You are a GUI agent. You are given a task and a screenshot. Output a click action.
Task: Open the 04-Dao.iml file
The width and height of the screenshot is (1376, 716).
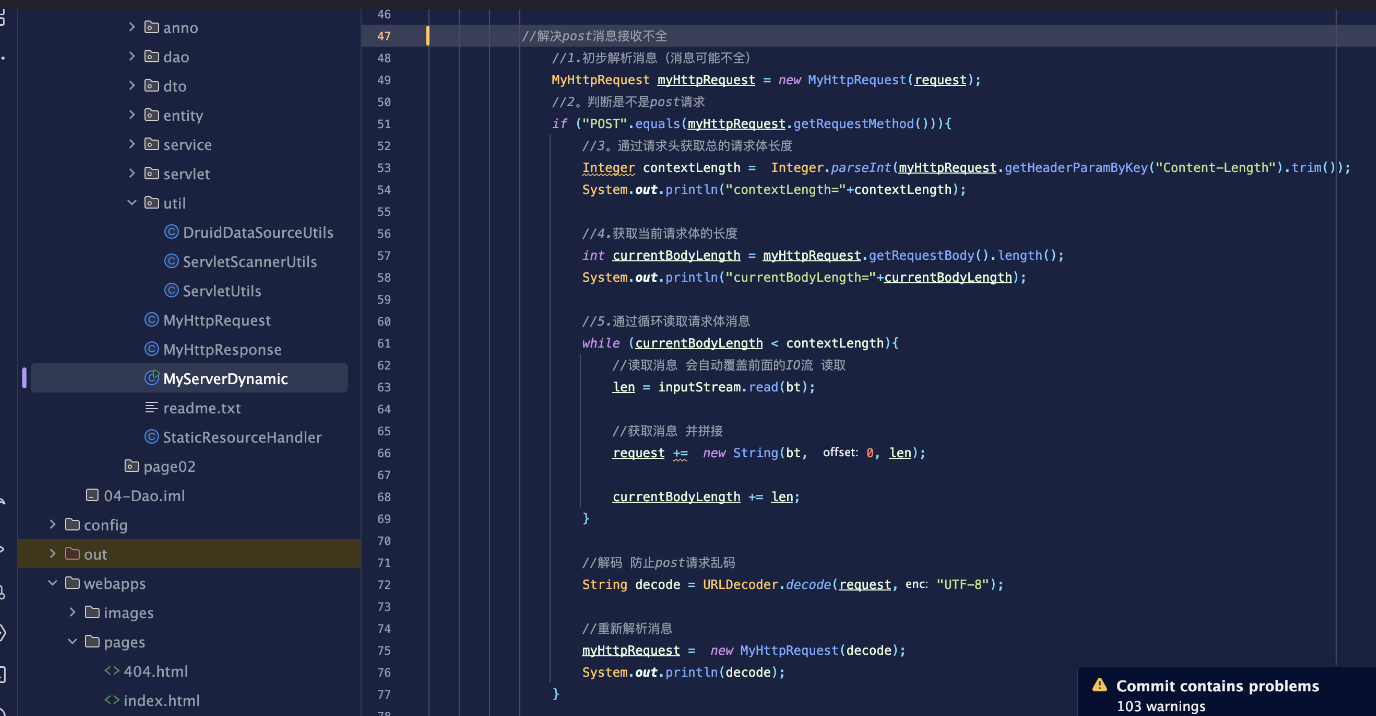point(144,495)
